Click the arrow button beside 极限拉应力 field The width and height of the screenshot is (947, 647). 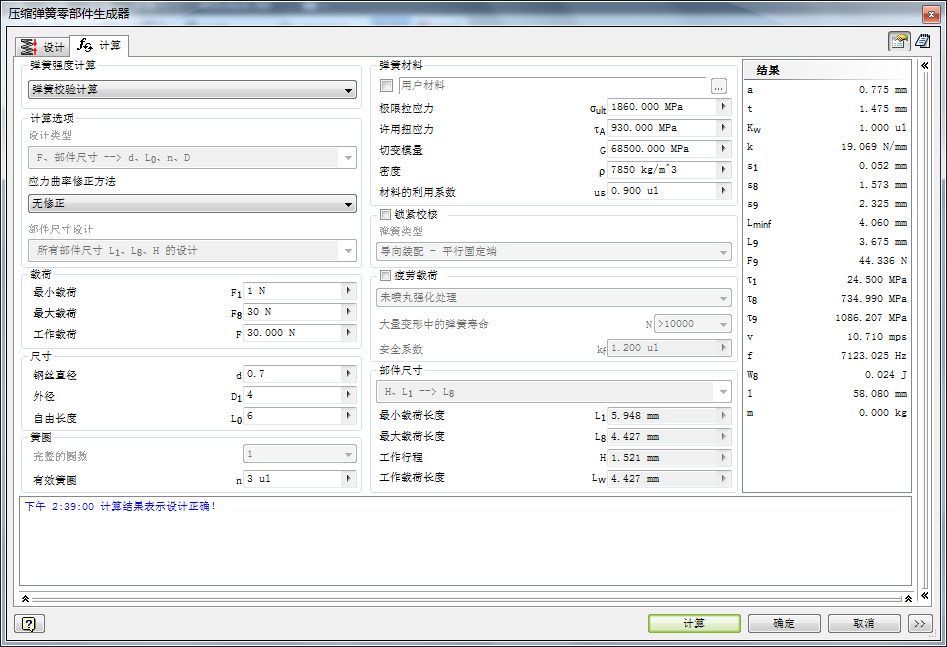coord(723,107)
